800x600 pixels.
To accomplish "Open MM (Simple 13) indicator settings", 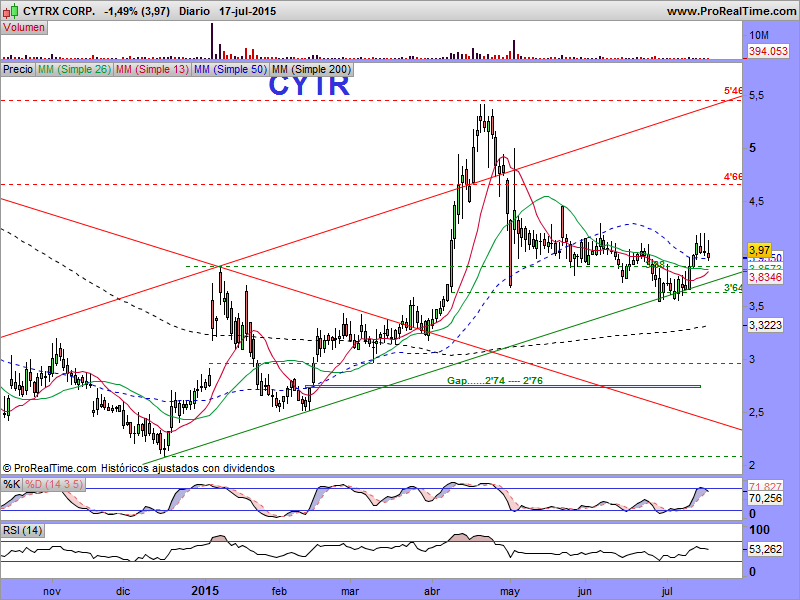I will (152, 69).
